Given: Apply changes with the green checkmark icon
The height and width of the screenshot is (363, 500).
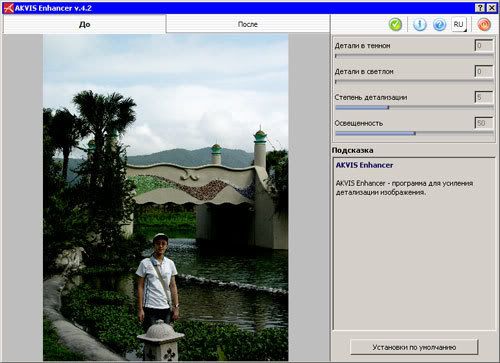Looking at the screenshot, I should 395,24.
